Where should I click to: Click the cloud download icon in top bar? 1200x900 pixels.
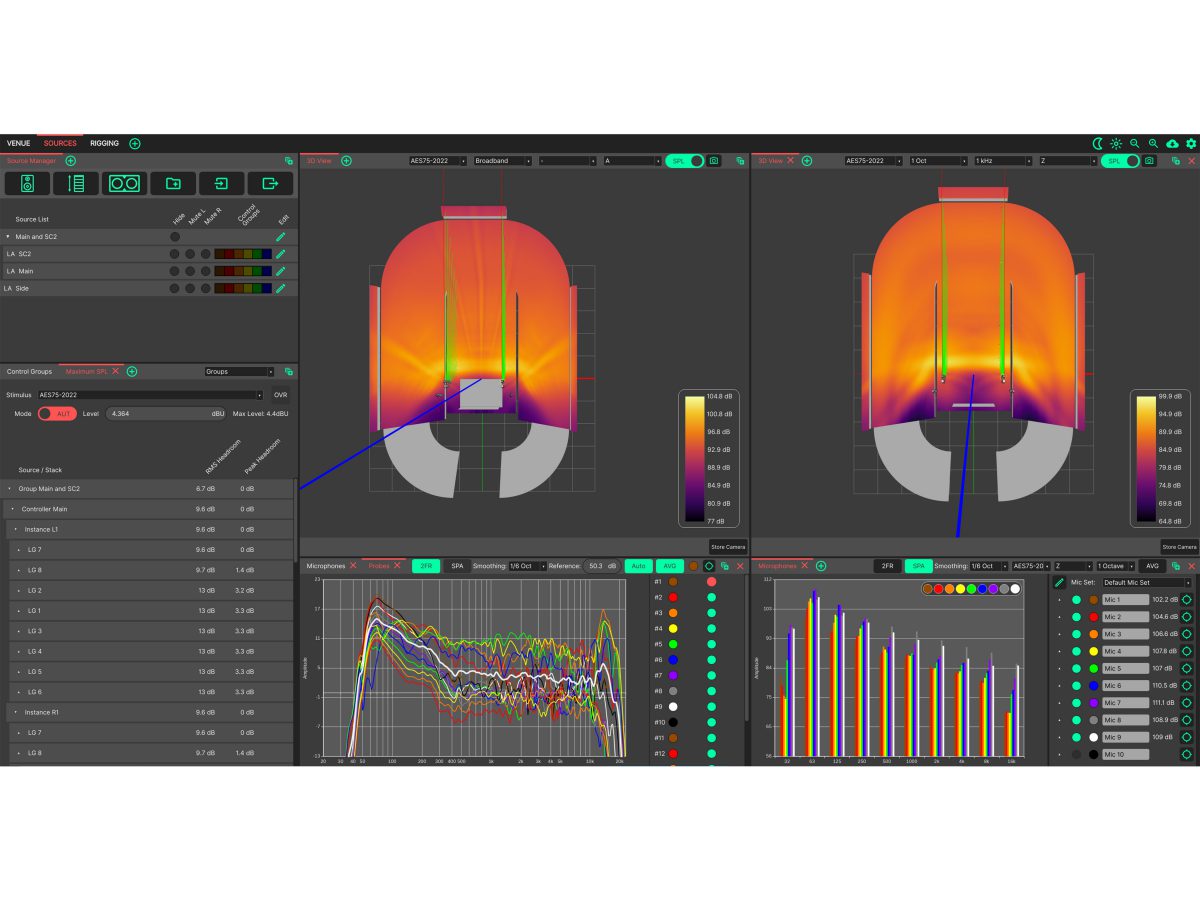1172,144
